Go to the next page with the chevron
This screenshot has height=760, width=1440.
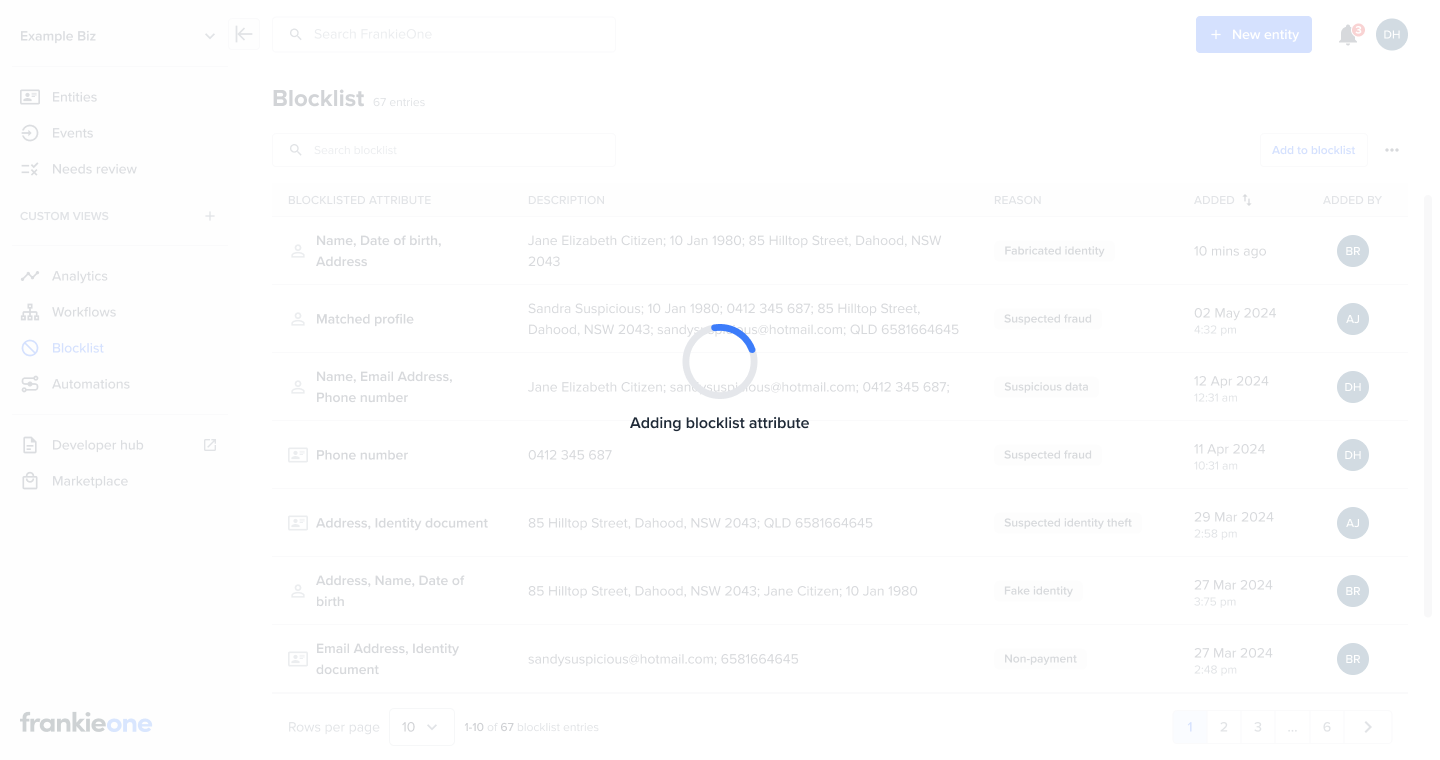(1368, 727)
